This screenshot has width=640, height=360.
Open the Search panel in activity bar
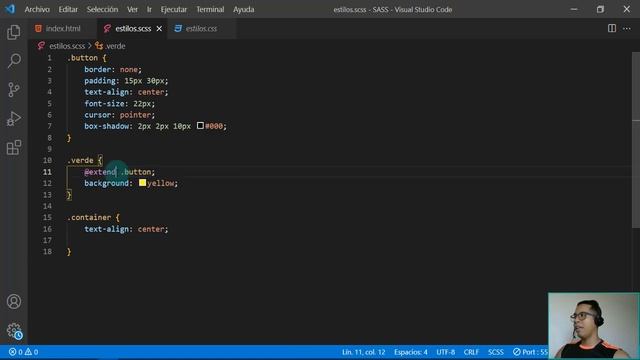click(x=13, y=61)
